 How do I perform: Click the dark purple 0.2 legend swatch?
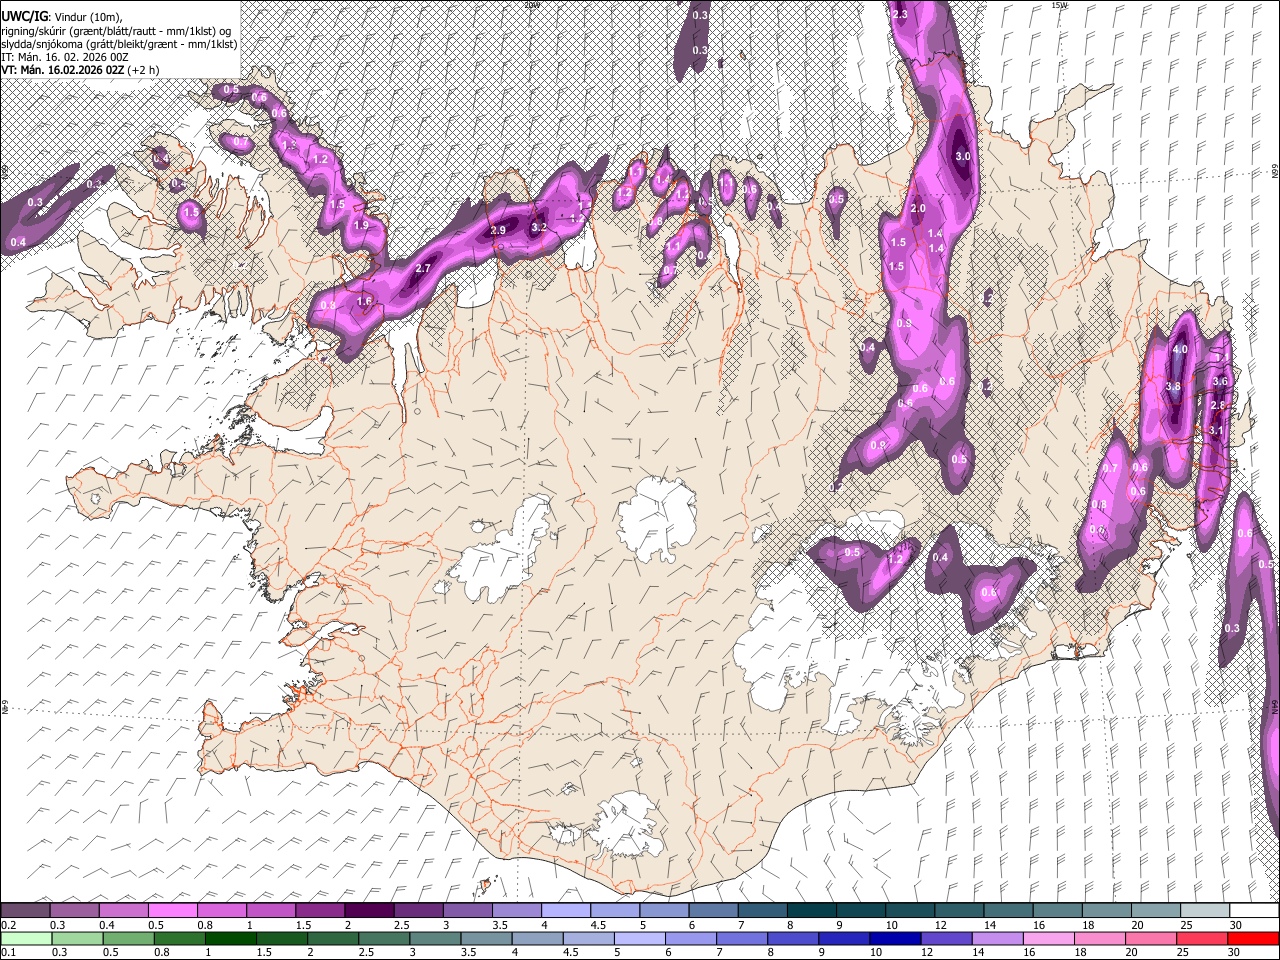point(25,911)
